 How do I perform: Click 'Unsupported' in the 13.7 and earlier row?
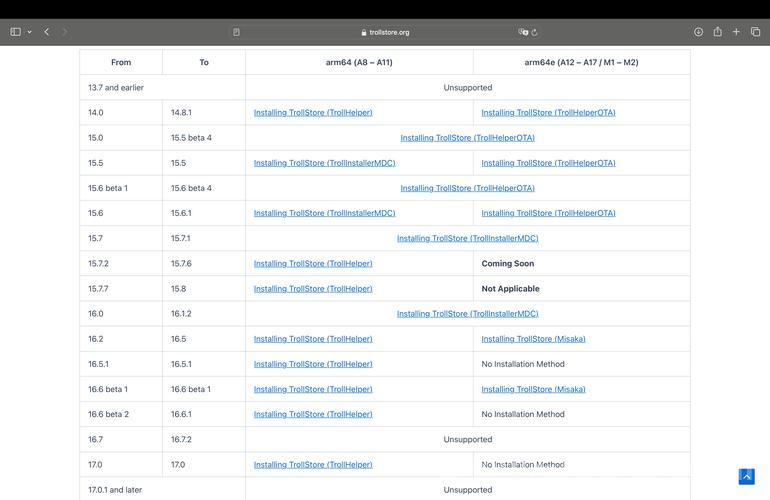468,87
